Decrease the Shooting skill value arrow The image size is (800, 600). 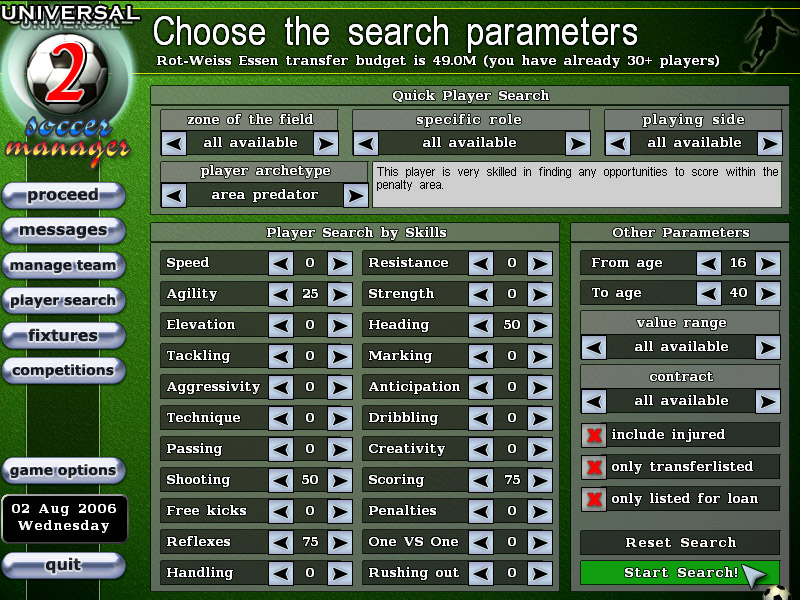pyautogui.click(x=281, y=480)
